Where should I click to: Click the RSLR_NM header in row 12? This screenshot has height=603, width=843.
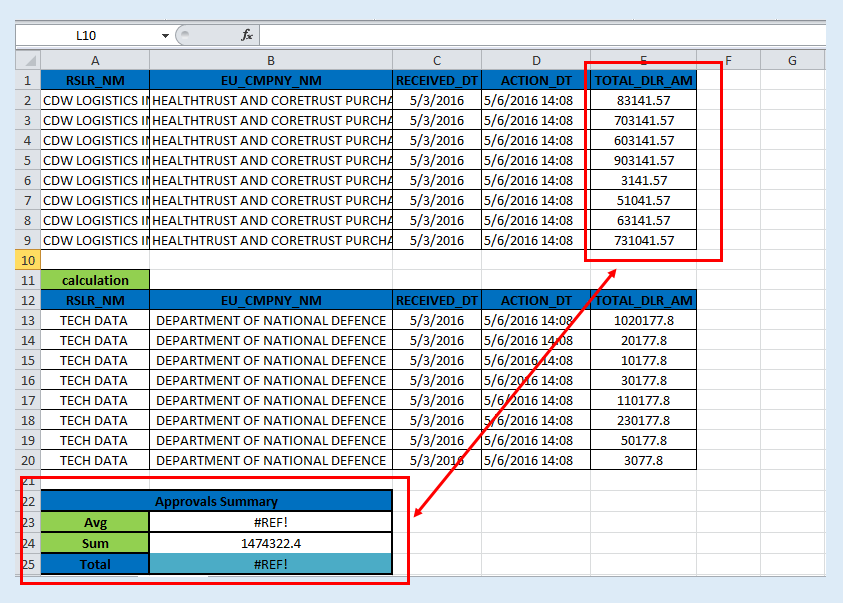pos(95,300)
